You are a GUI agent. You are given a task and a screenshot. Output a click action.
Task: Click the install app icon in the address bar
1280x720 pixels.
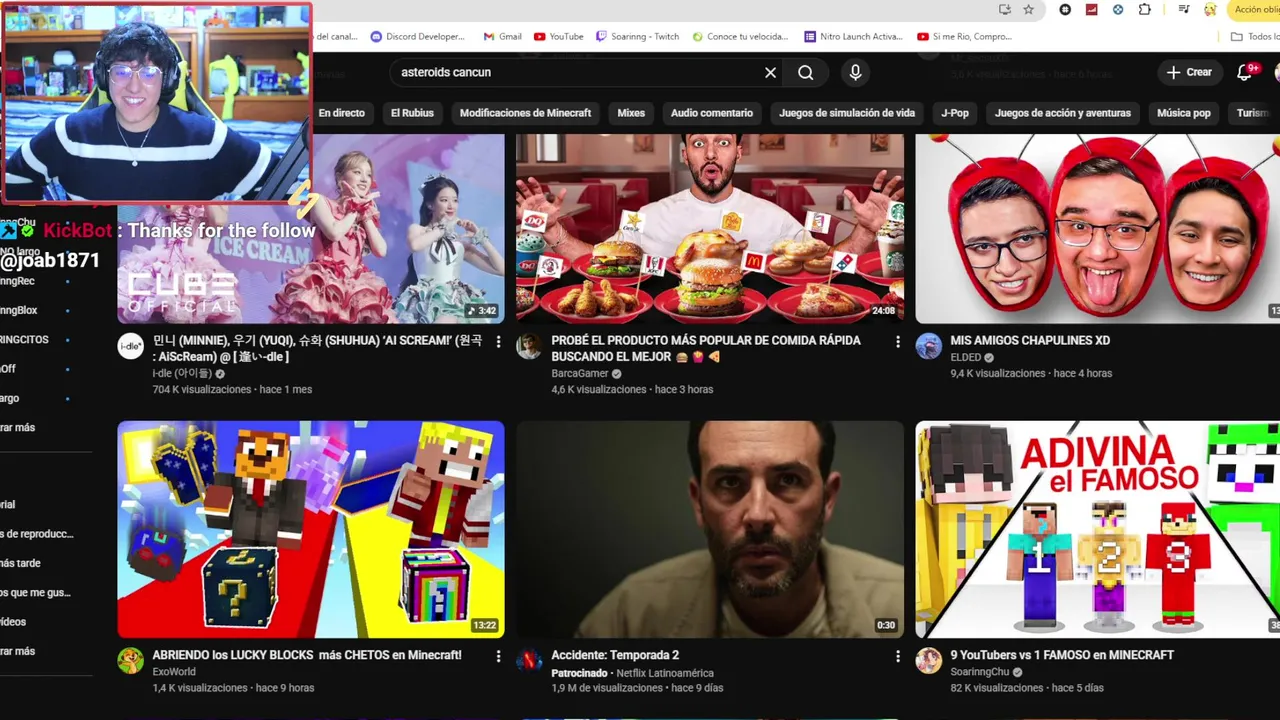[x=1005, y=9]
